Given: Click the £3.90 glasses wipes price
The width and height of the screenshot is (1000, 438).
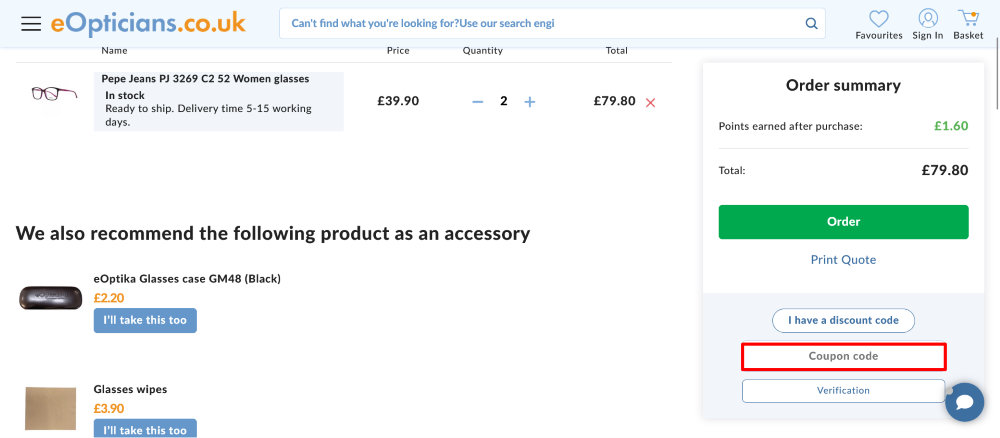Looking at the screenshot, I should coord(109,409).
